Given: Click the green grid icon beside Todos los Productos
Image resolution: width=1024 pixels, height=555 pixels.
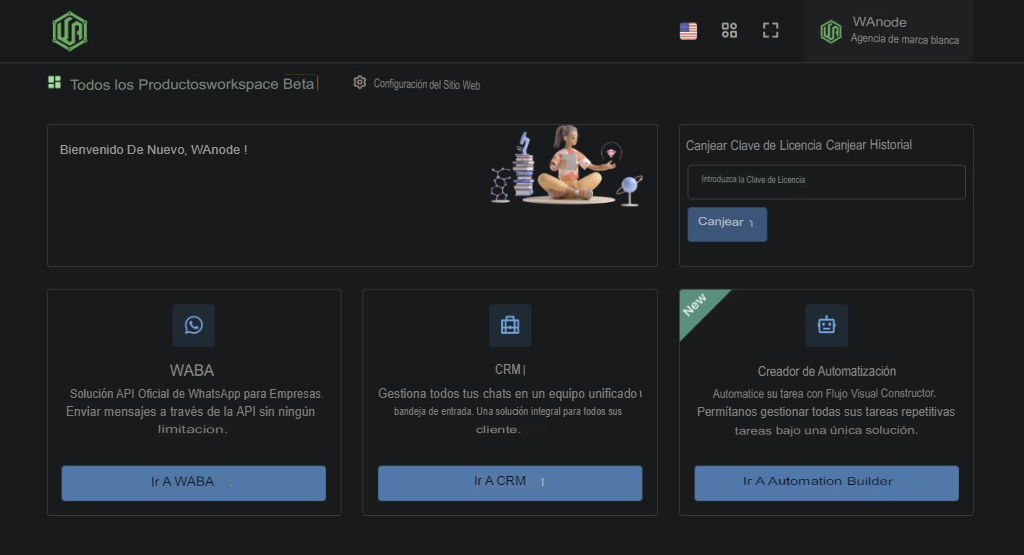Looking at the screenshot, I should click(x=54, y=82).
